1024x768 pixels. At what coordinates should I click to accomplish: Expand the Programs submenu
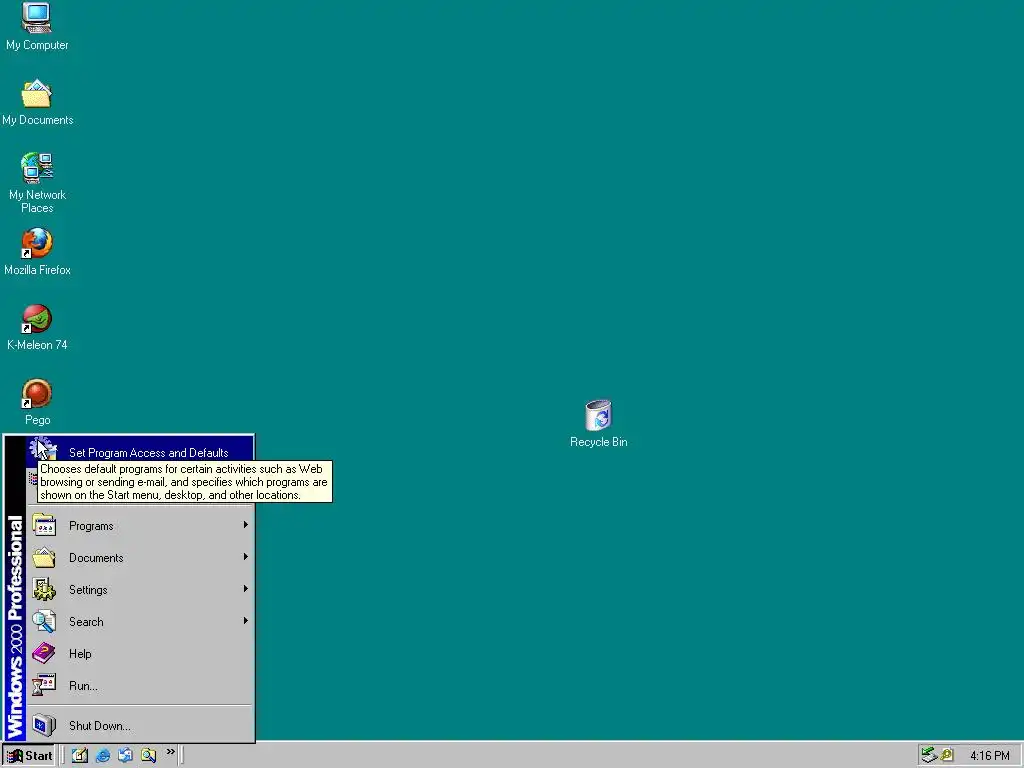click(140, 526)
